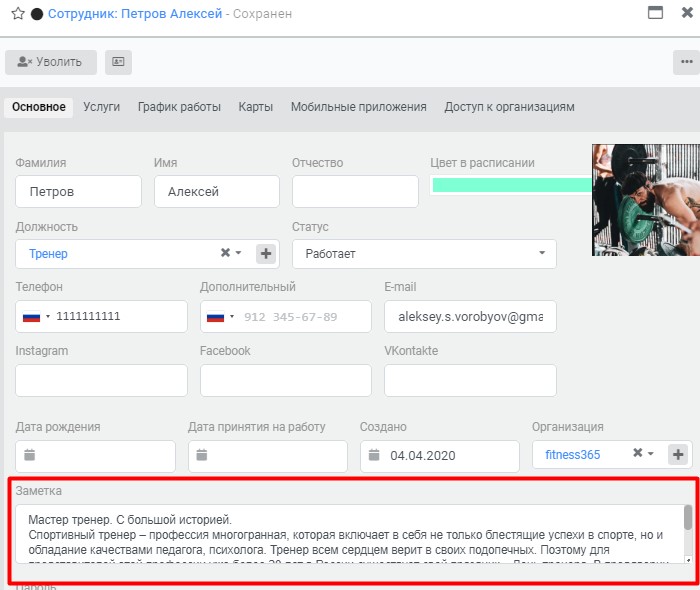Click the Instagram input field
Image resolution: width=700 pixels, height=590 pixels.
[x=101, y=380]
